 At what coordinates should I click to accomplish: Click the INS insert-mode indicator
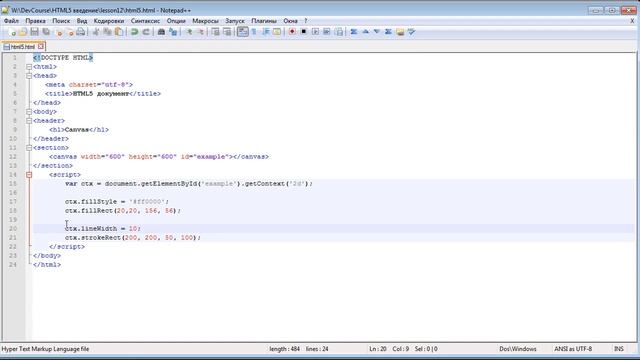[619, 349]
